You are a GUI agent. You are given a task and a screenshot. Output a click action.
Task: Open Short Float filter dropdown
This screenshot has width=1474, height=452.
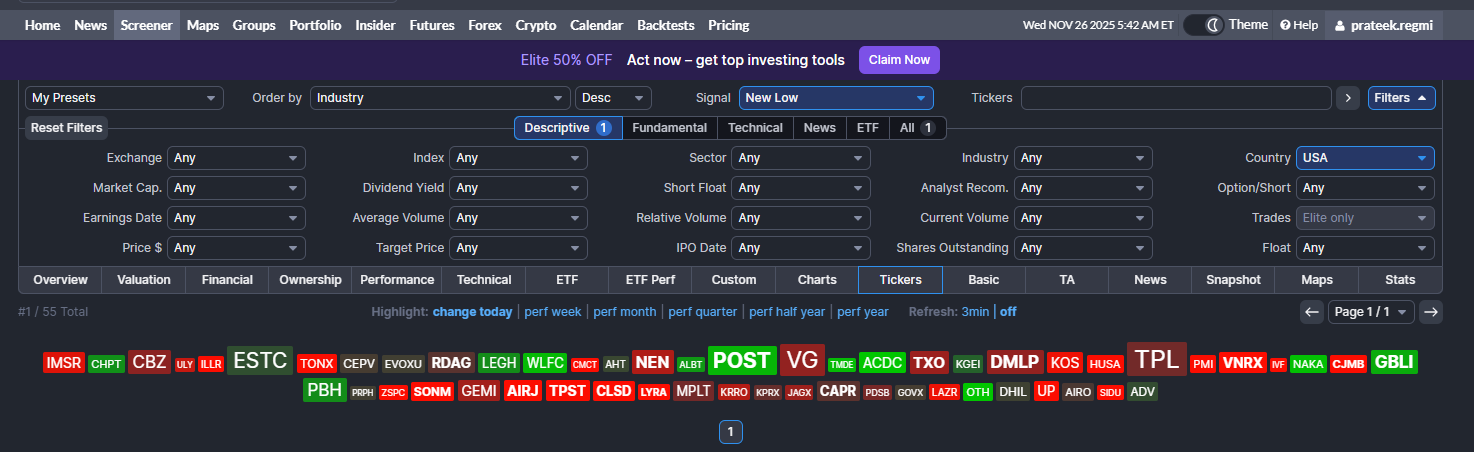pyautogui.click(x=800, y=188)
